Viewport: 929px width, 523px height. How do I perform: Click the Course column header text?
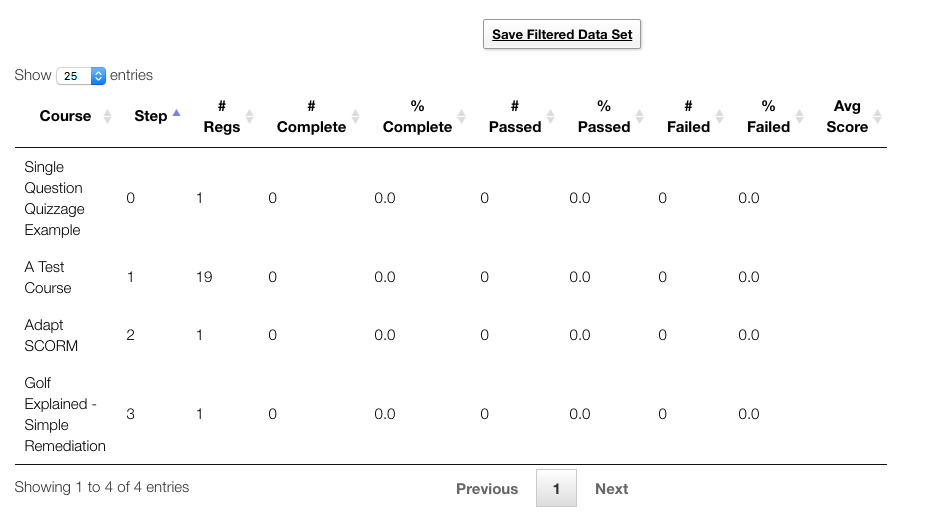click(x=65, y=116)
